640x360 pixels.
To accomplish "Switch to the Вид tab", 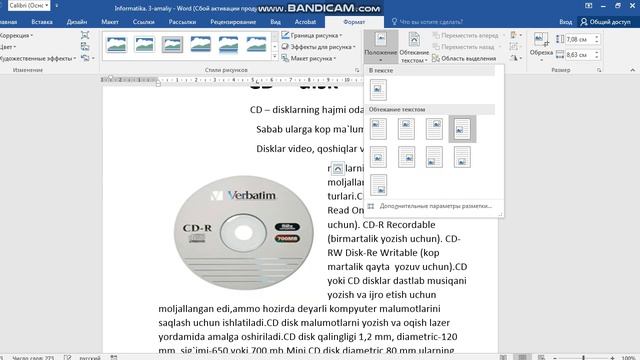I will coord(275,22).
